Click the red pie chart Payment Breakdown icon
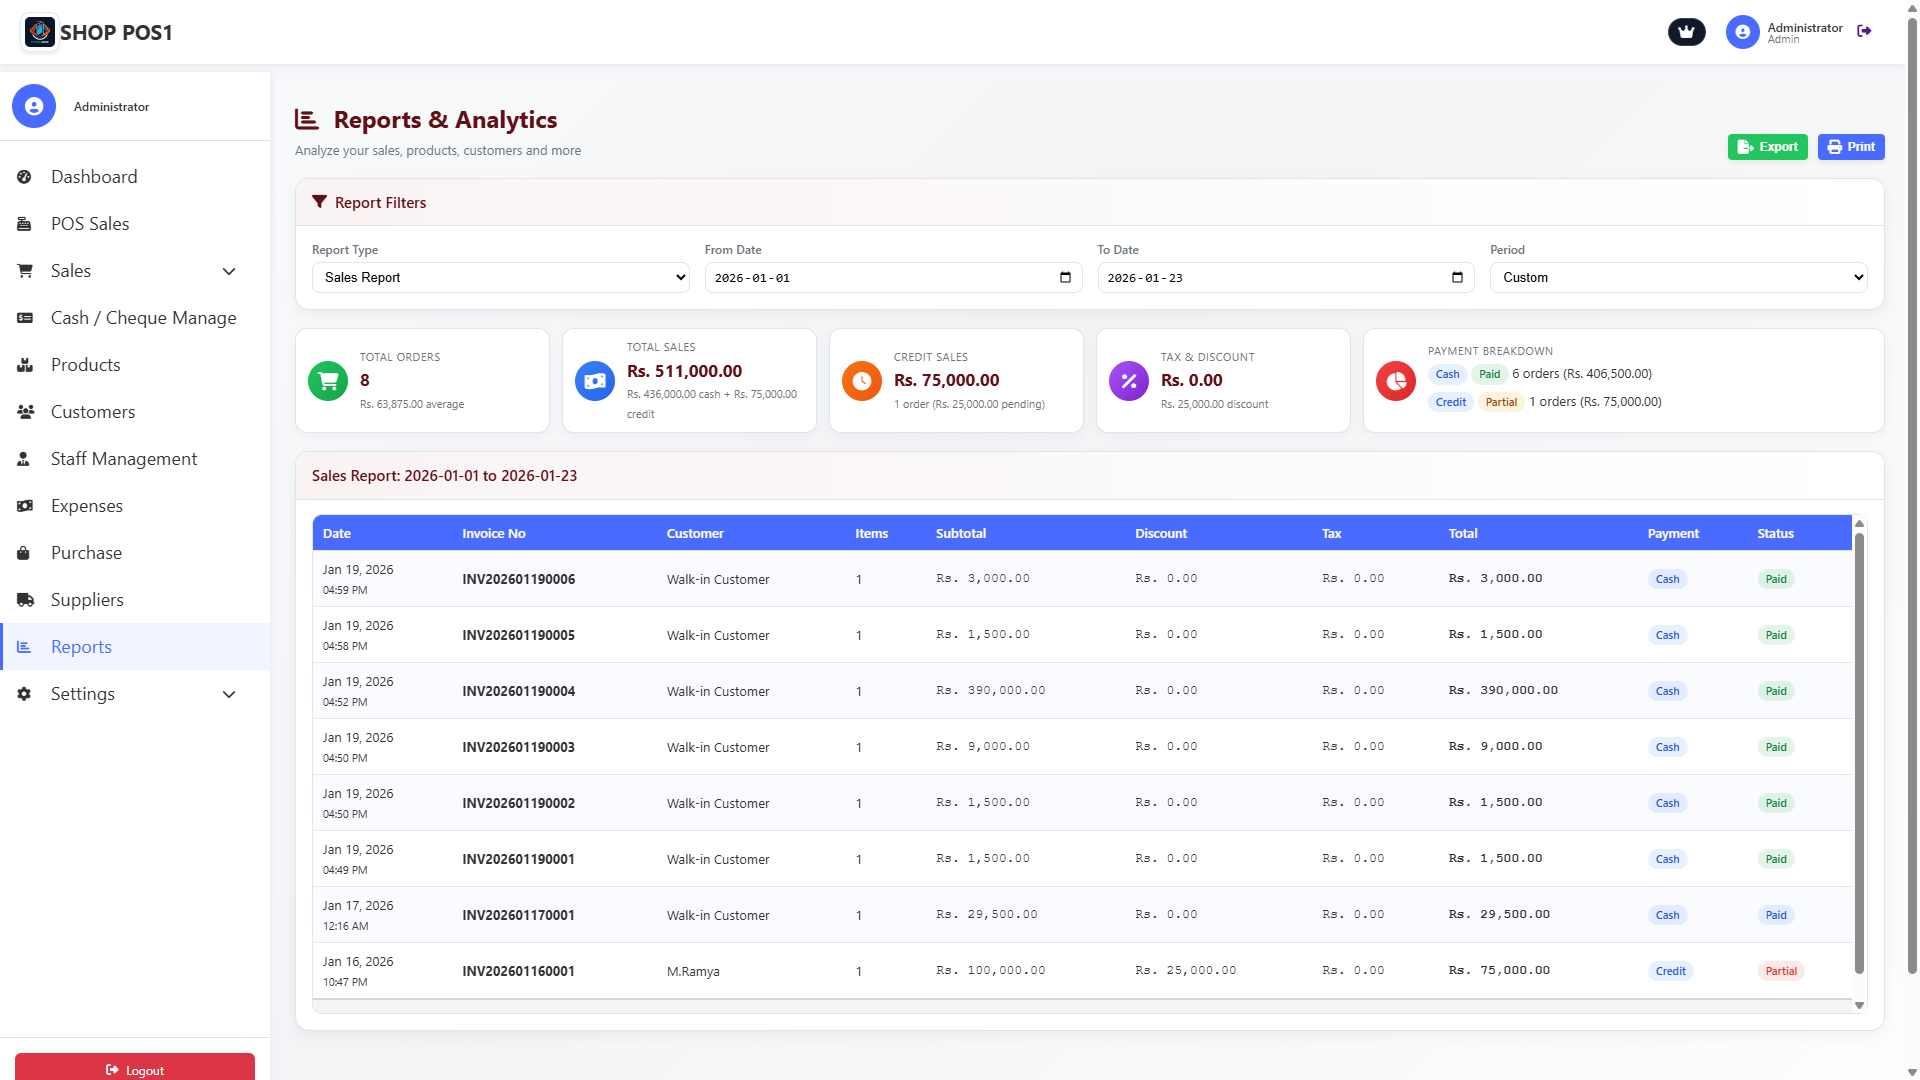The image size is (1920, 1080). (1395, 381)
